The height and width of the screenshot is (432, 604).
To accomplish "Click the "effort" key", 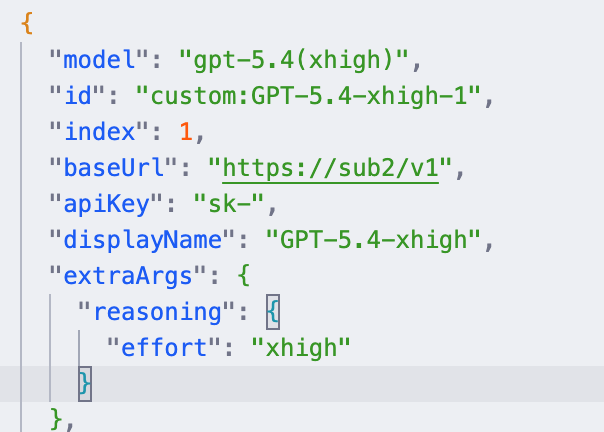I will tap(164, 348).
